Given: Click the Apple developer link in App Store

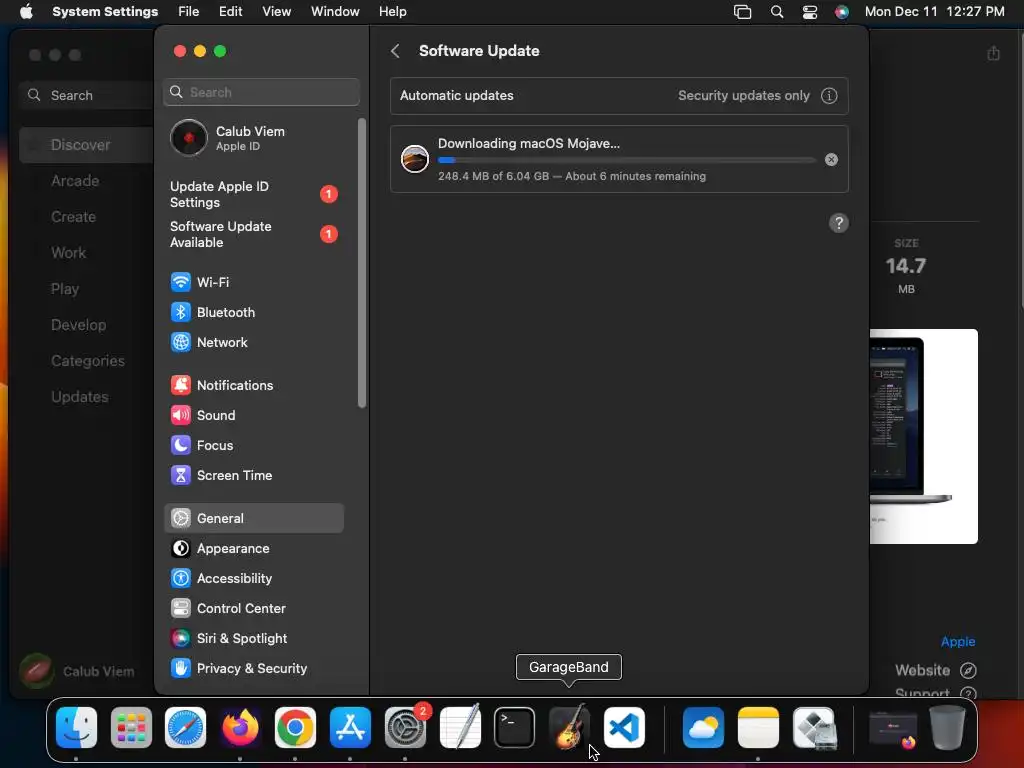Looking at the screenshot, I should [957, 641].
